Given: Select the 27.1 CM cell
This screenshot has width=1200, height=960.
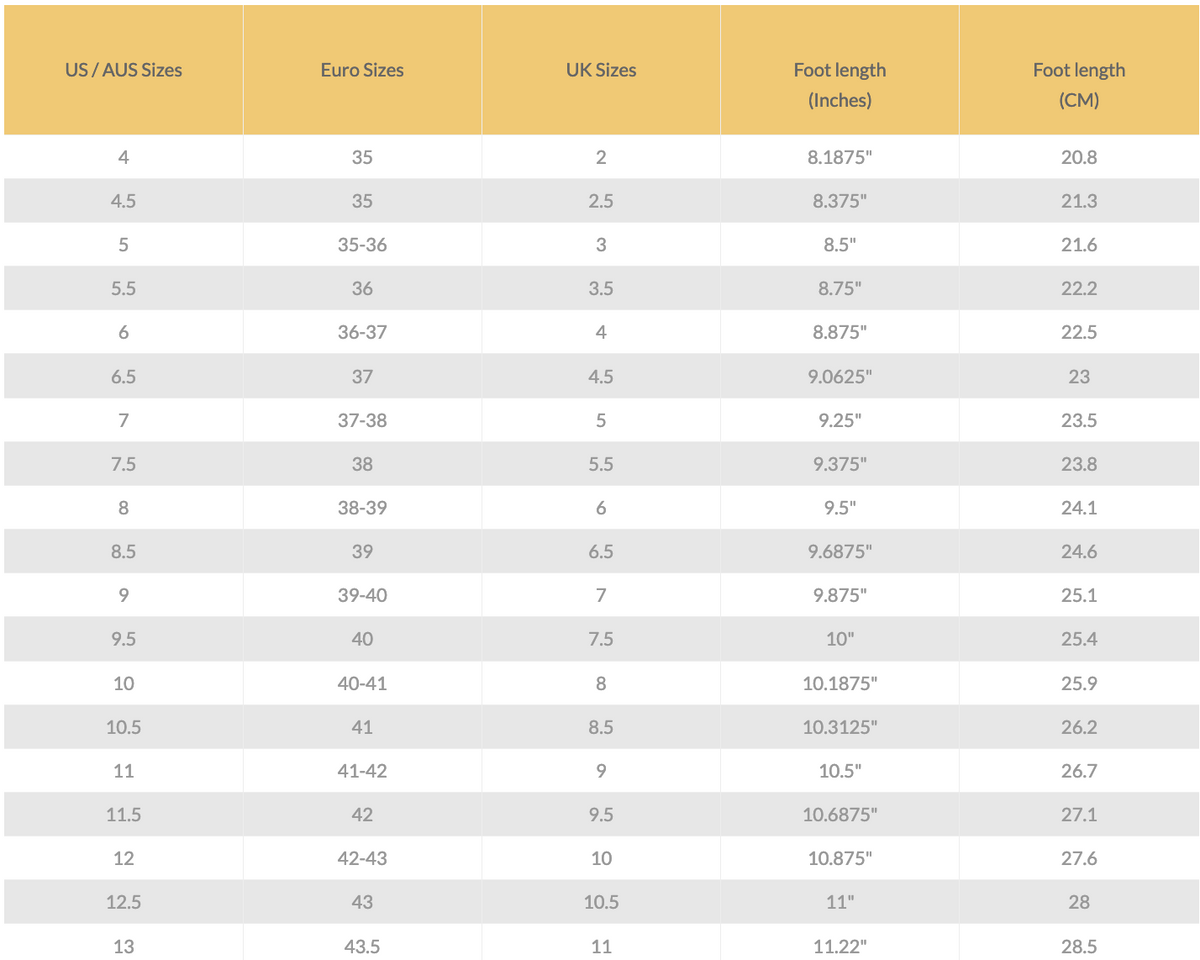Looking at the screenshot, I should pyautogui.click(x=1079, y=814).
